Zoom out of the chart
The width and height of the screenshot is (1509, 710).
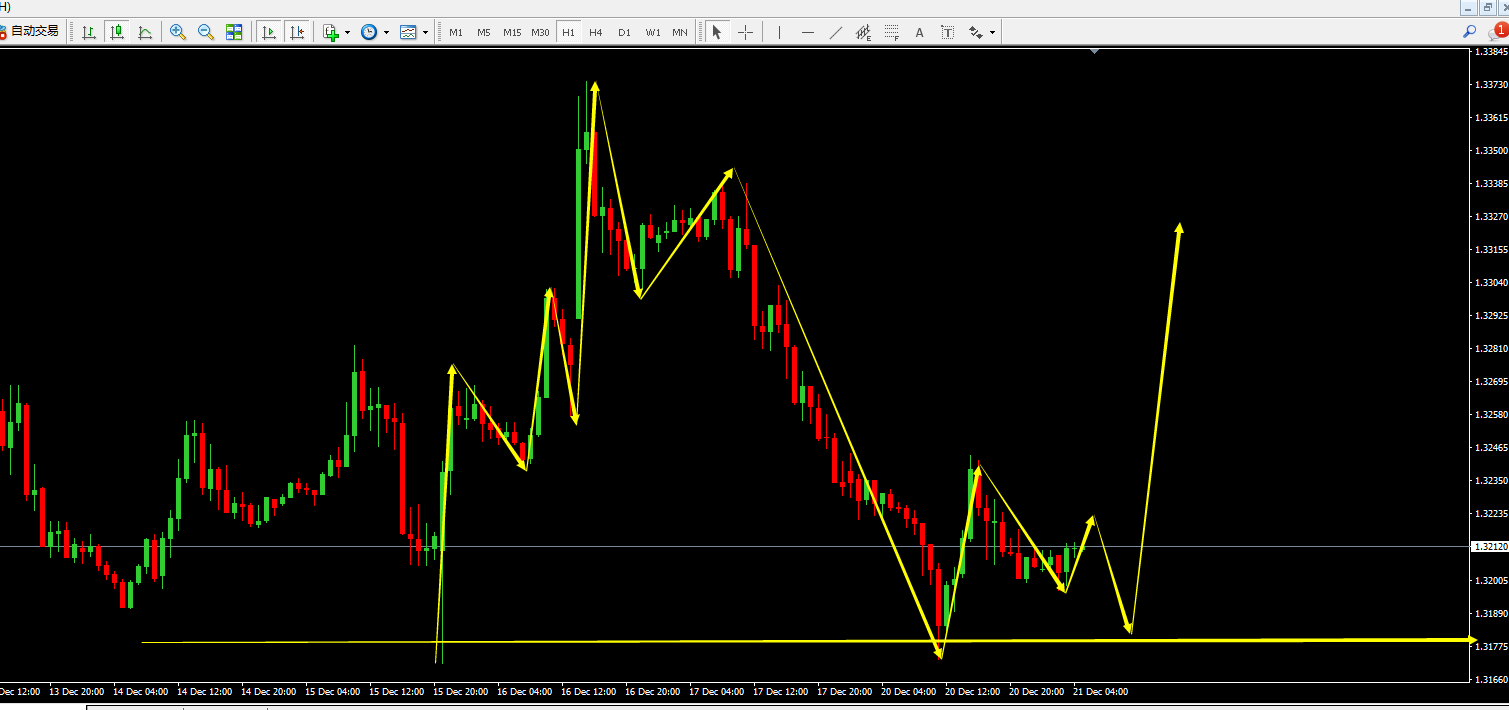click(206, 32)
